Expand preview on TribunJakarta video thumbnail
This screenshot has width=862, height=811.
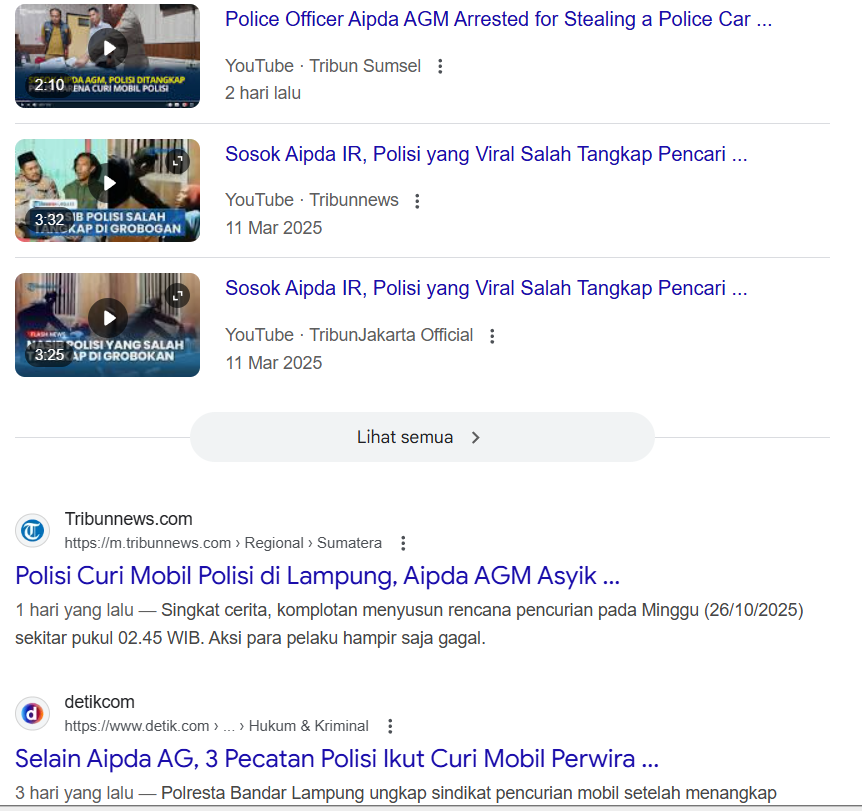(x=178, y=296)
